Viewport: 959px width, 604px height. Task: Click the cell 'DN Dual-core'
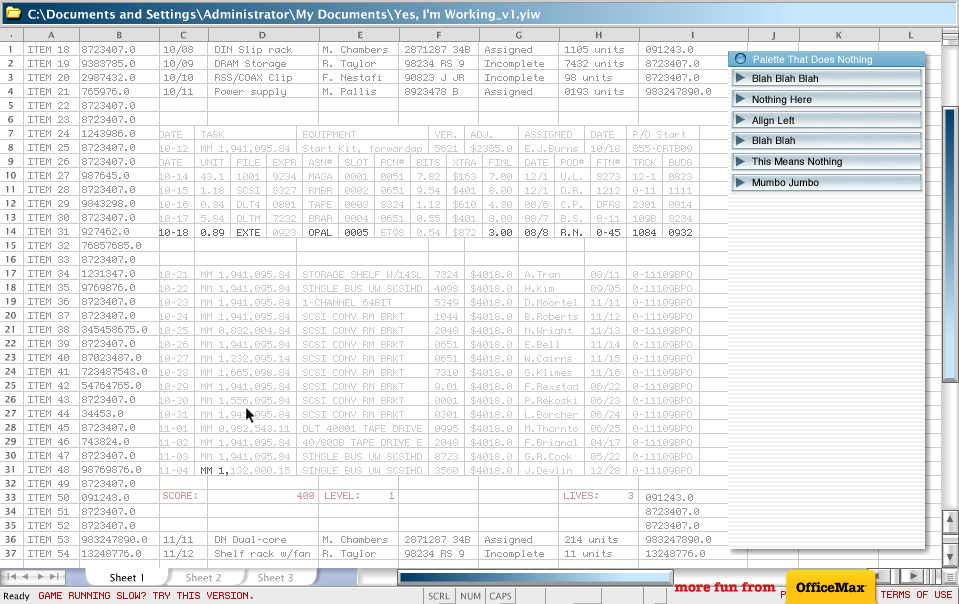263,540
